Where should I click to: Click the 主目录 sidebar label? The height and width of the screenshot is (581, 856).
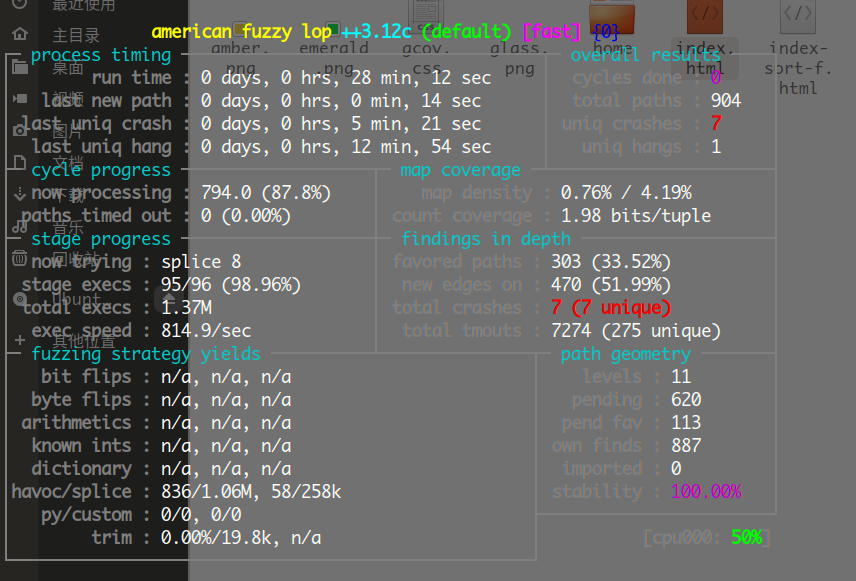[76, 35]
